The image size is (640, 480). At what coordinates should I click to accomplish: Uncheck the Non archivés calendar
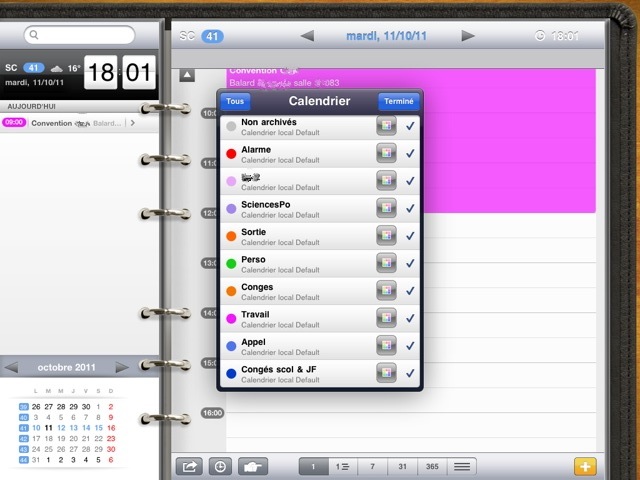pos(410,126)
